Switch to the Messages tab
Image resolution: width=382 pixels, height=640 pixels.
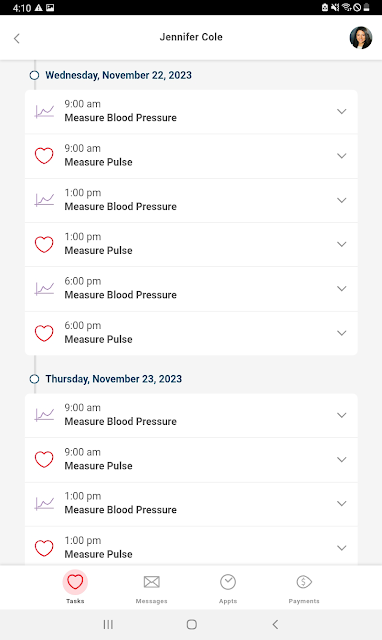click(151, 588)
